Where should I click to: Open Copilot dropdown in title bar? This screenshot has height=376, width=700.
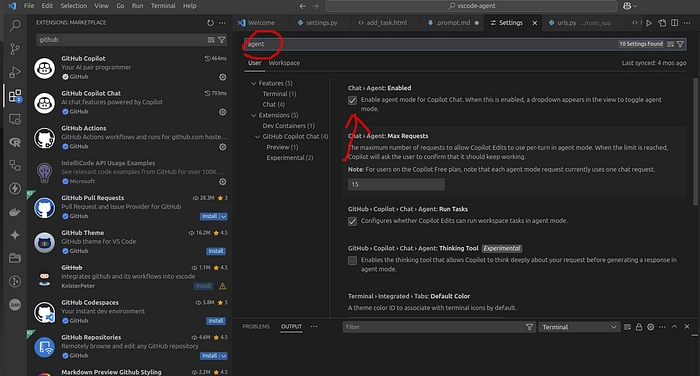(630, 6)
